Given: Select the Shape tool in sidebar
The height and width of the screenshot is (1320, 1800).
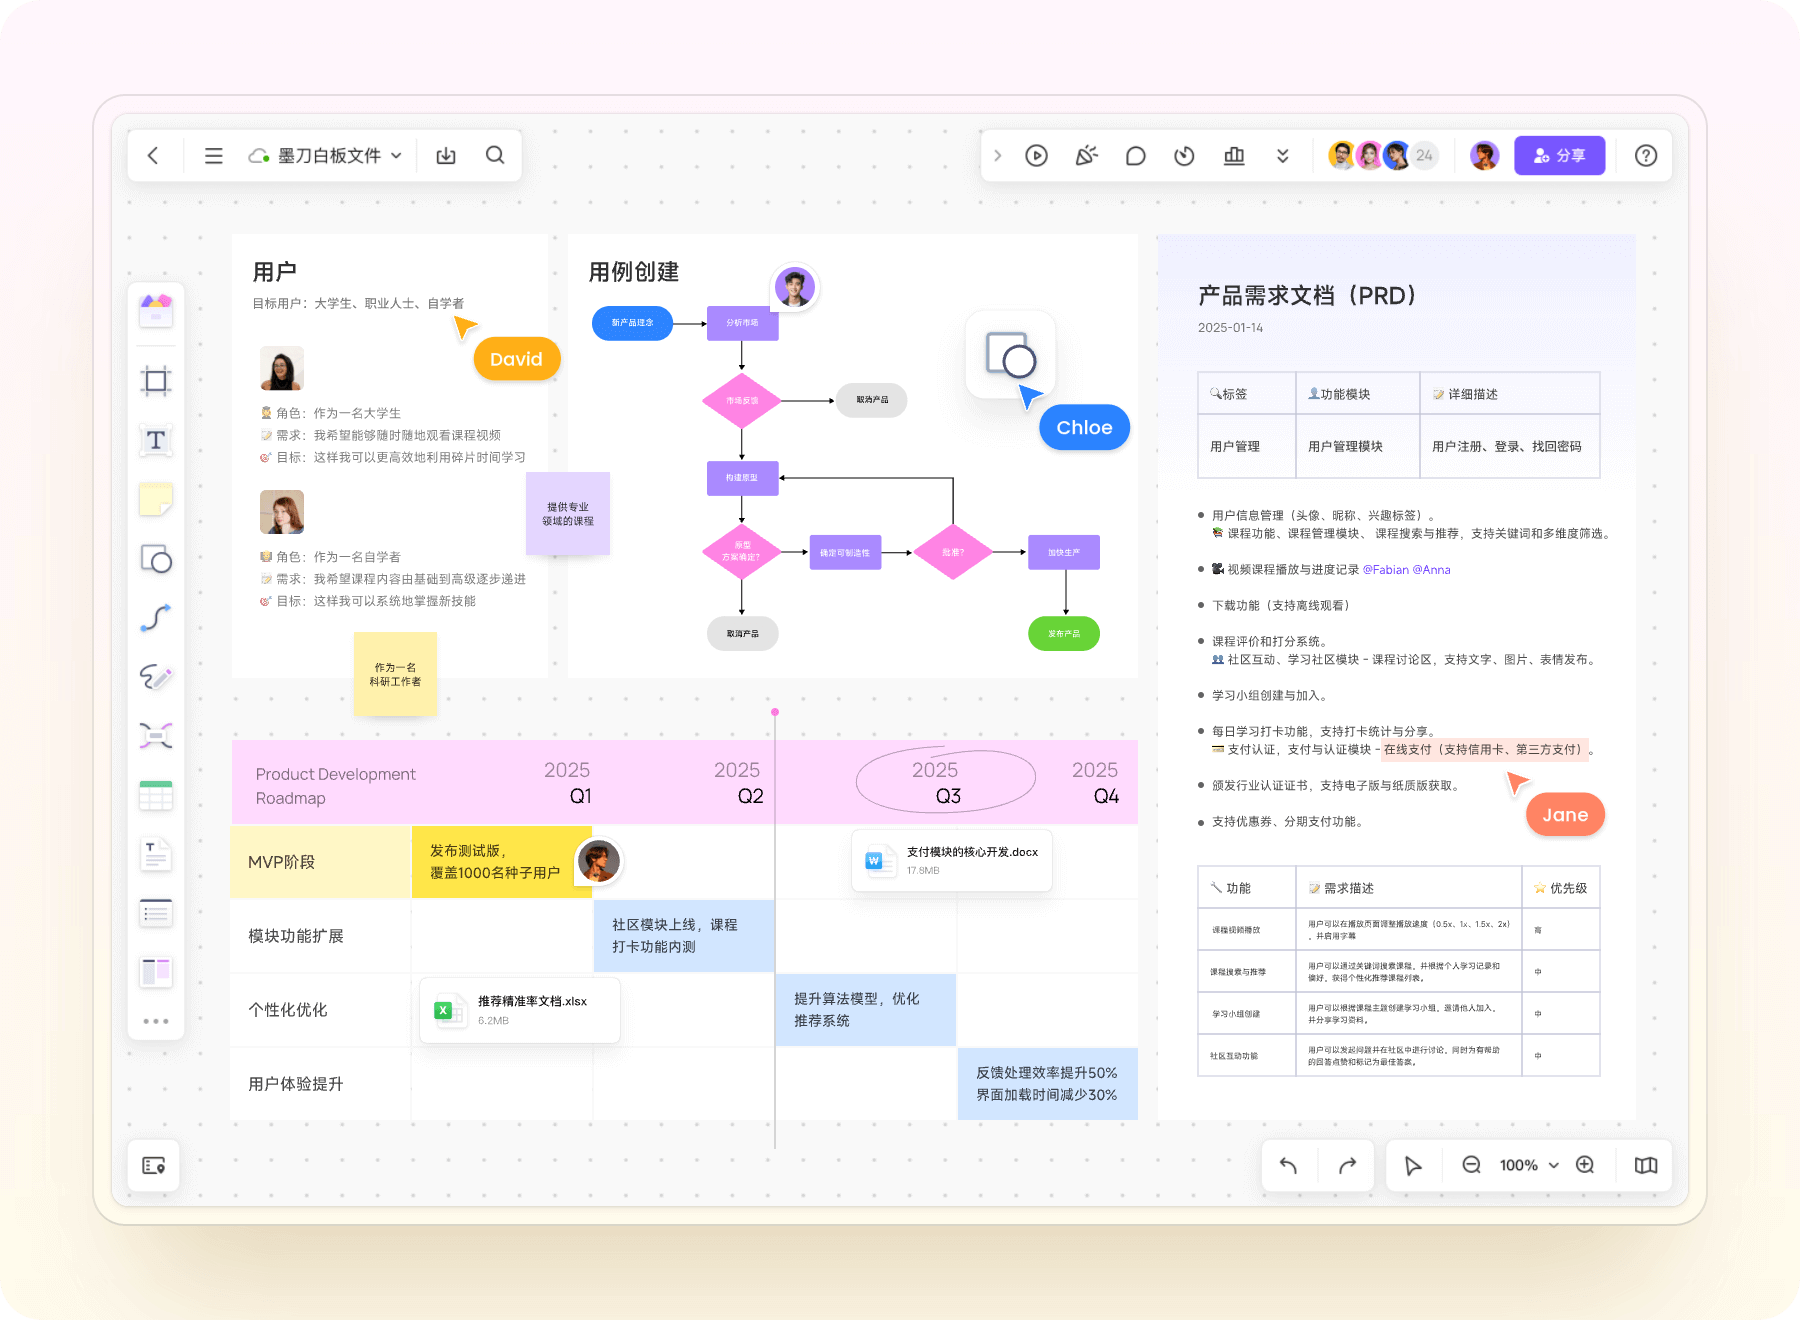Looking at the screenshot, I should pos(156,559).
